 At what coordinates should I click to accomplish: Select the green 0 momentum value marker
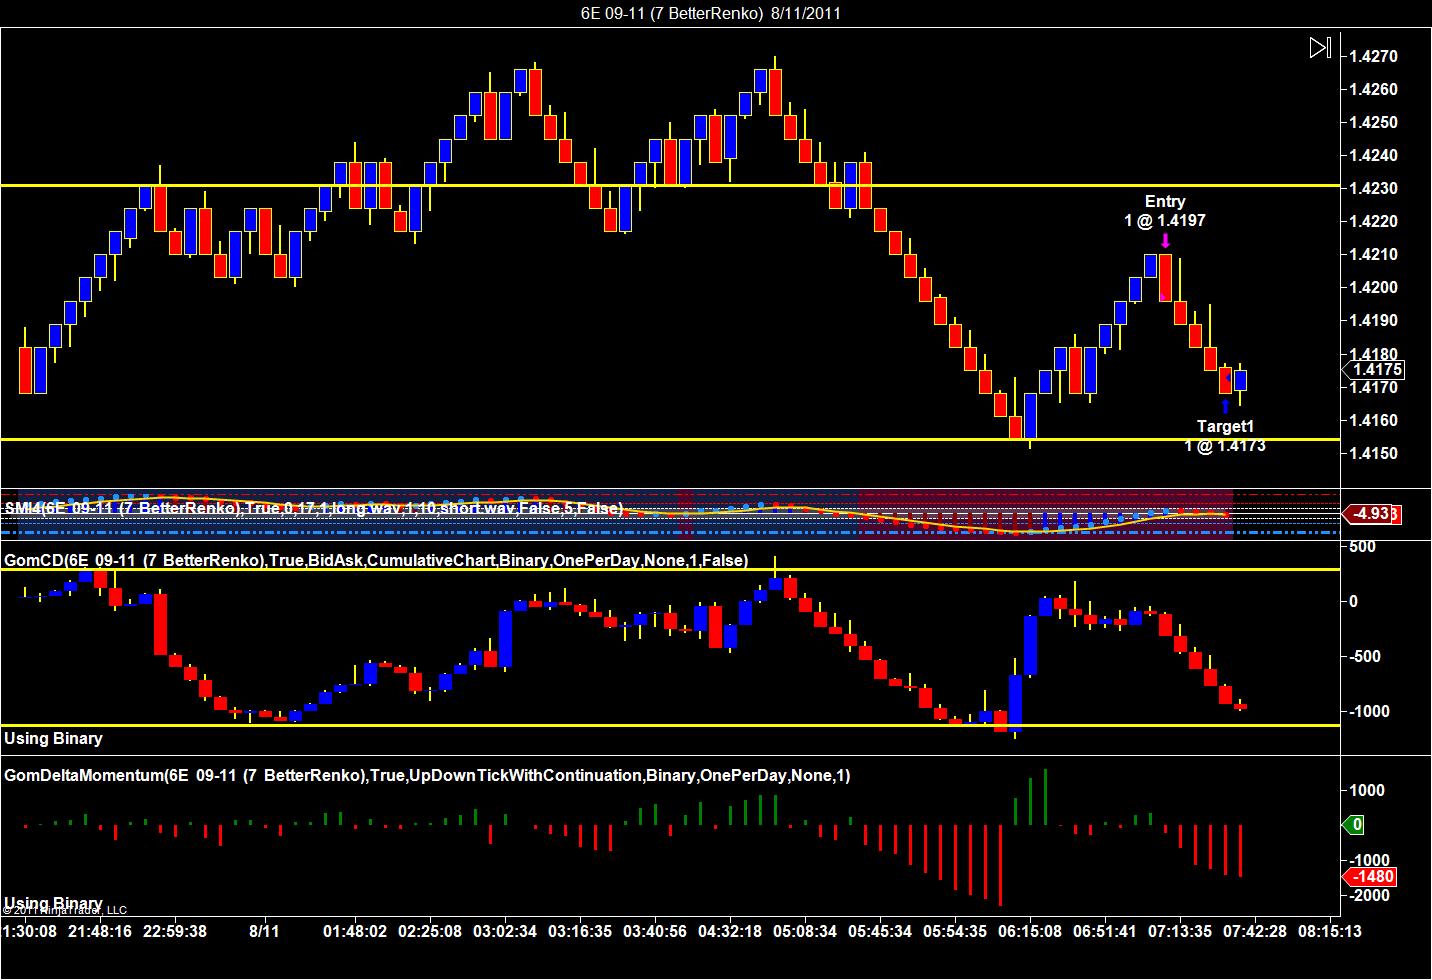[x=1353, y=825]
